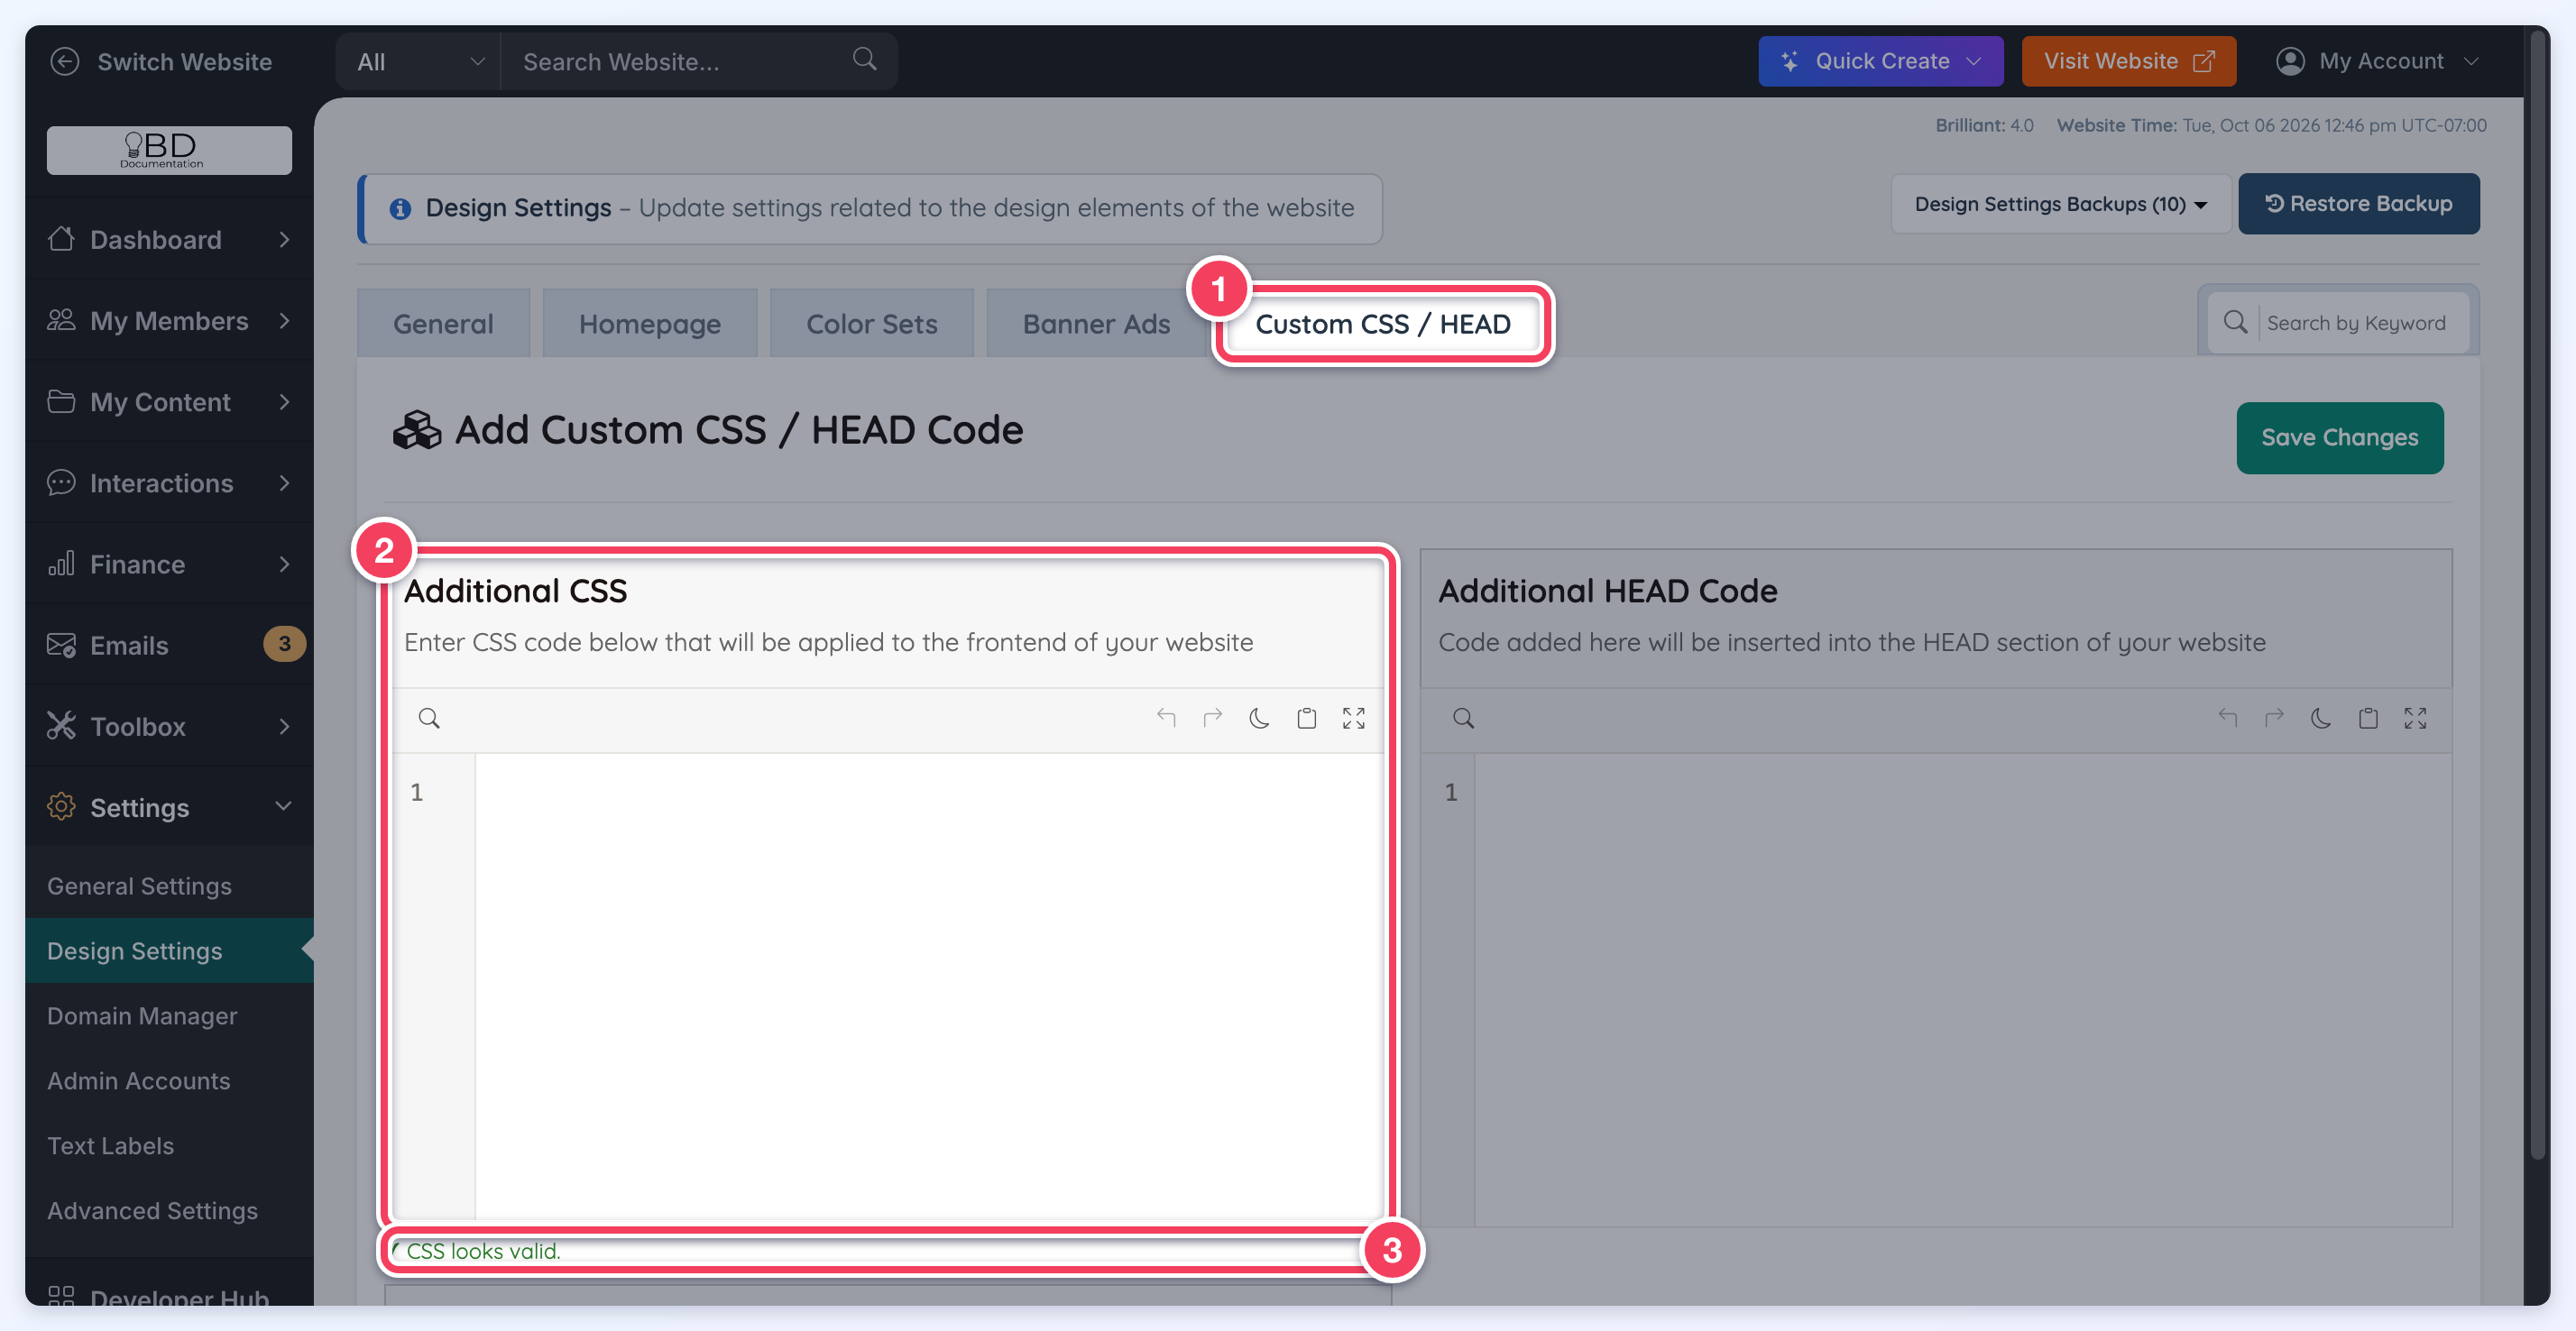This screenshot has height=1331, width=2576.
Task: Toggle dark mode moon in HEAD Code editor
Action: [x=2321, y=717]
